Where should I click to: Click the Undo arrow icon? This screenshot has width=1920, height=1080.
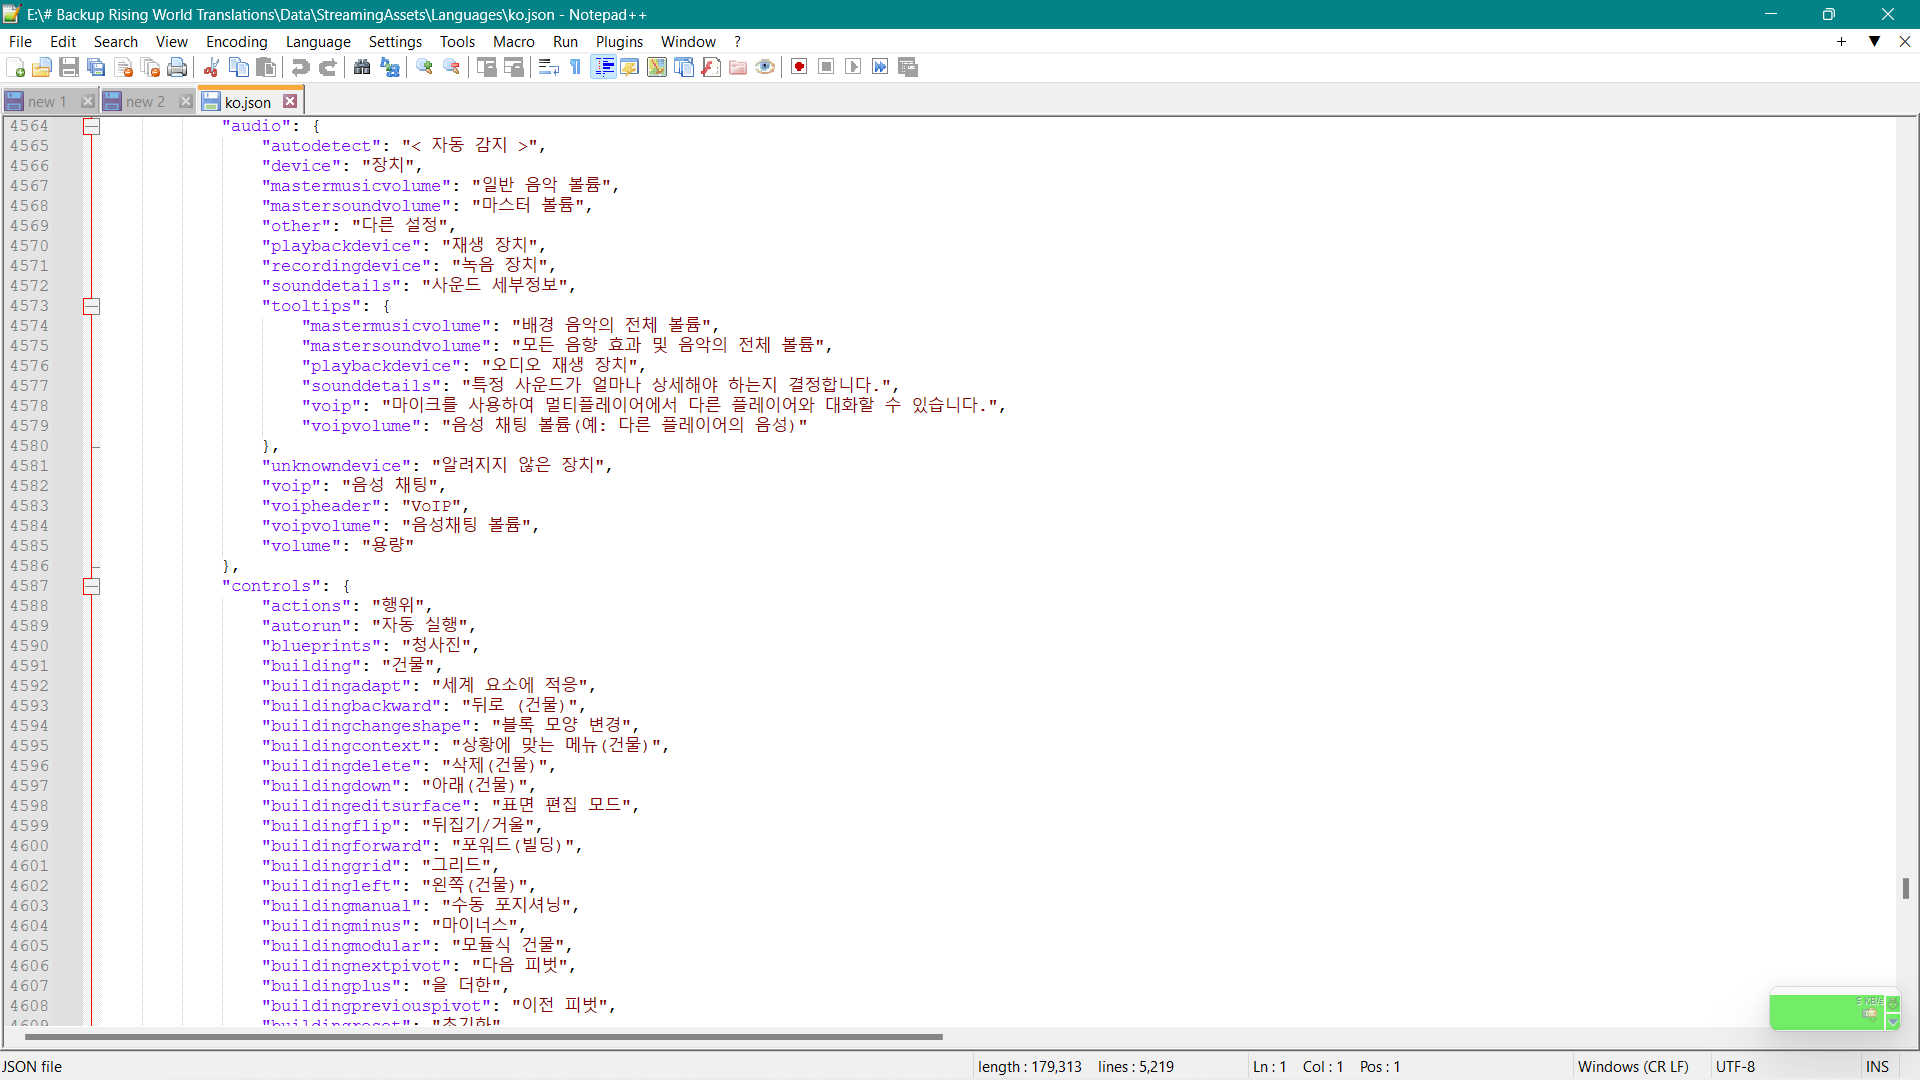coord(300,67)
